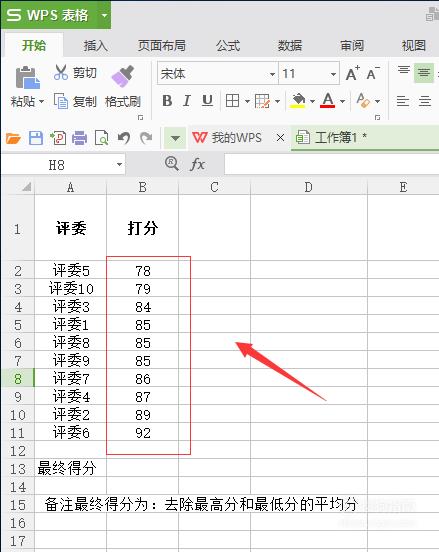Decrease font size with A- icon

click(x=373, y=74)
